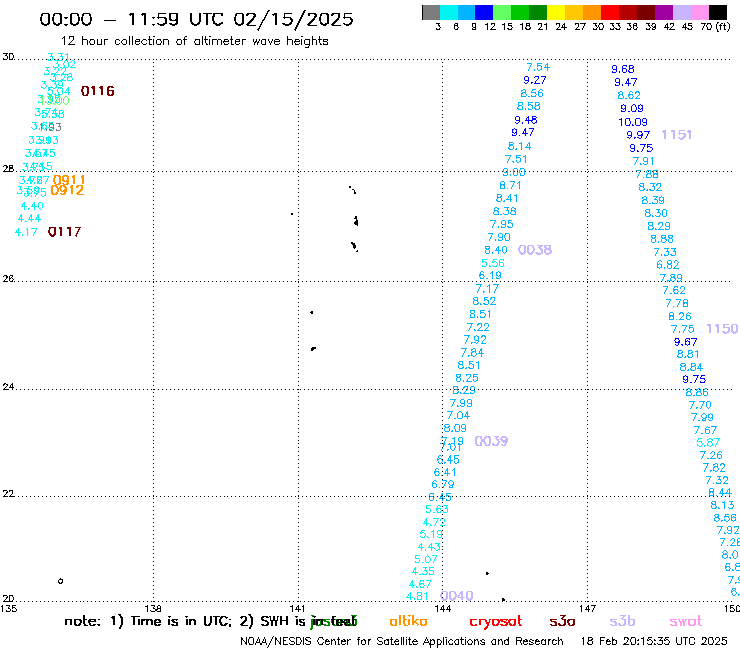This screenshot has height=650, width=740.
Task: Click the wave height value 4.35
Action: [423, 571]
